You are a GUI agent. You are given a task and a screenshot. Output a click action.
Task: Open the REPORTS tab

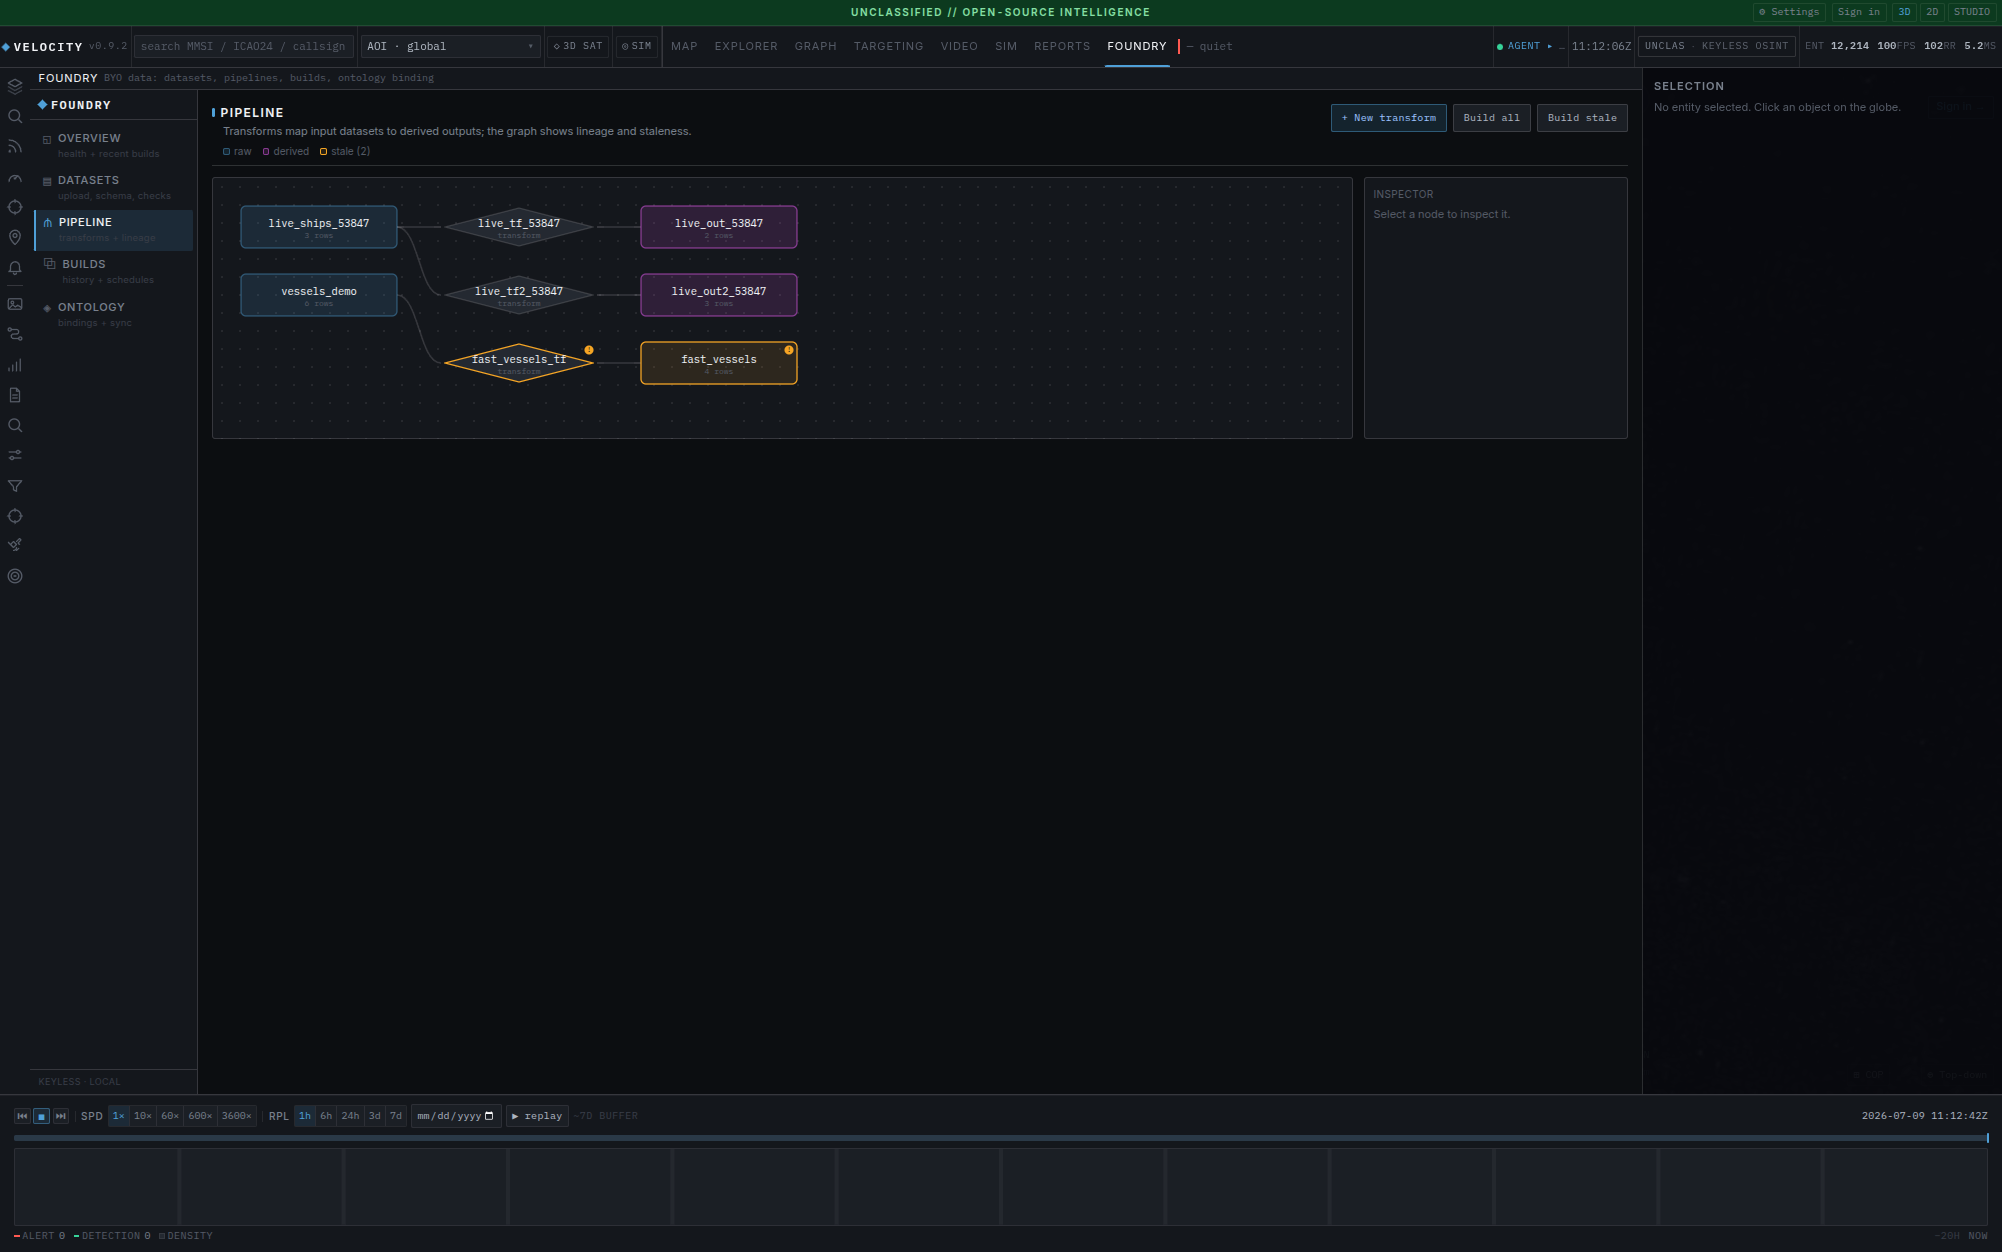tap(1062, 46)
